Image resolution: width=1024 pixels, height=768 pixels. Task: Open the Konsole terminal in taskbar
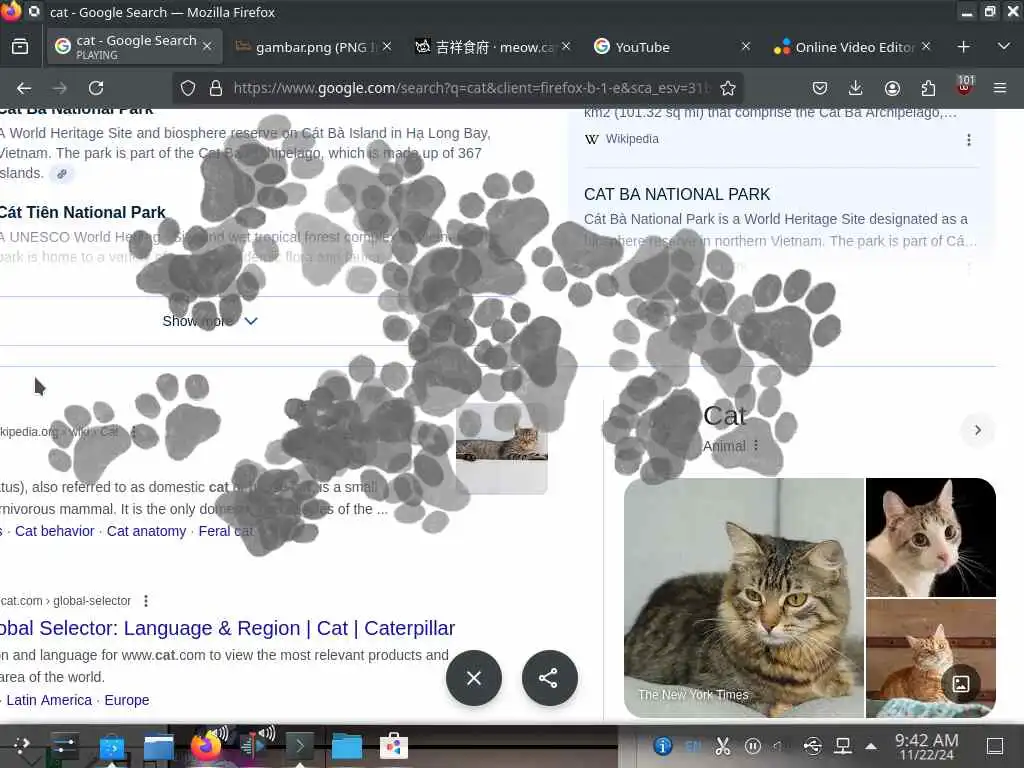pos(299,745)
